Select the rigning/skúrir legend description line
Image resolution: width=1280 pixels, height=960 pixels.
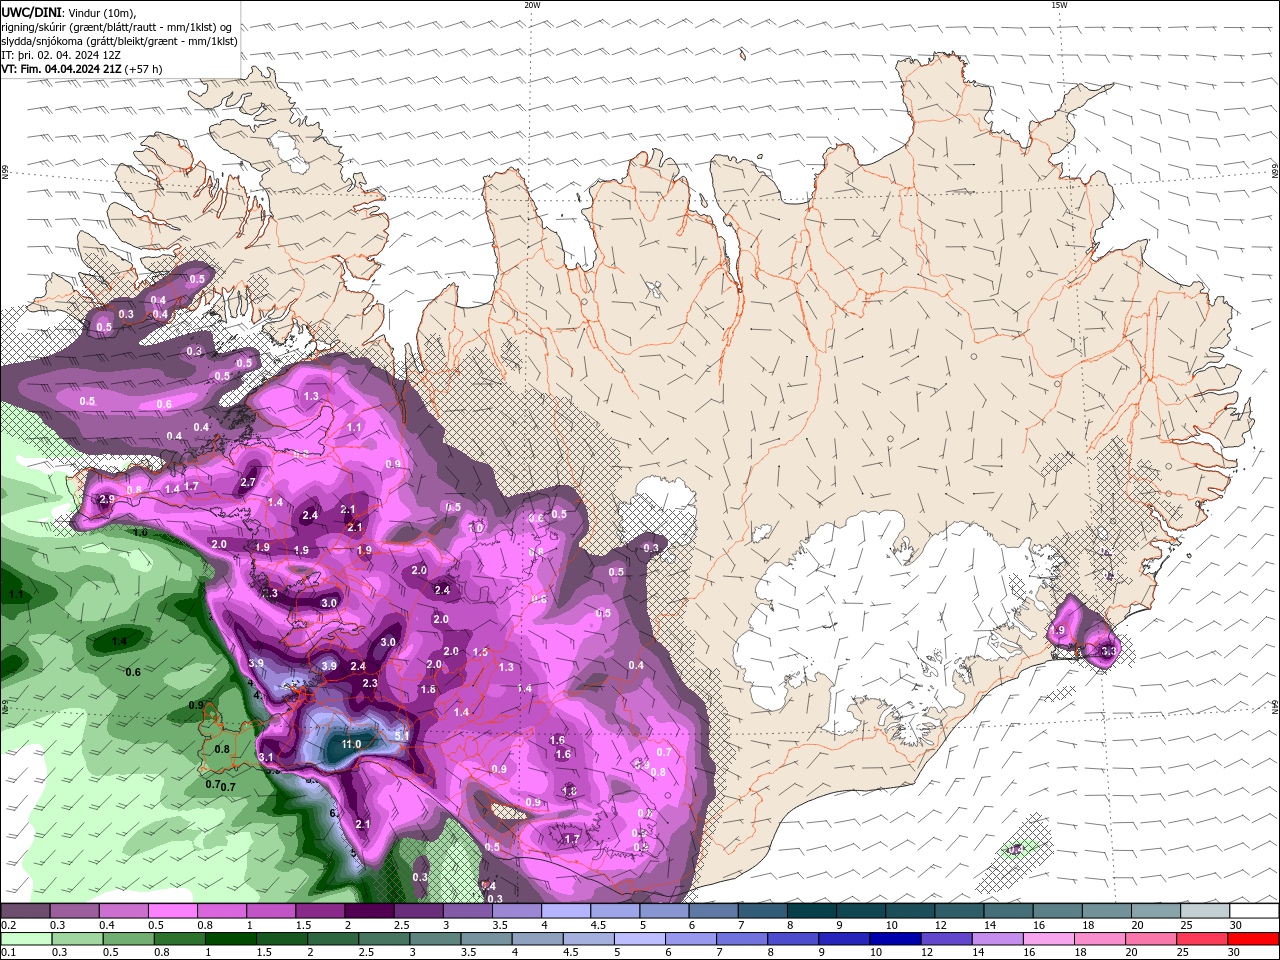118,26
